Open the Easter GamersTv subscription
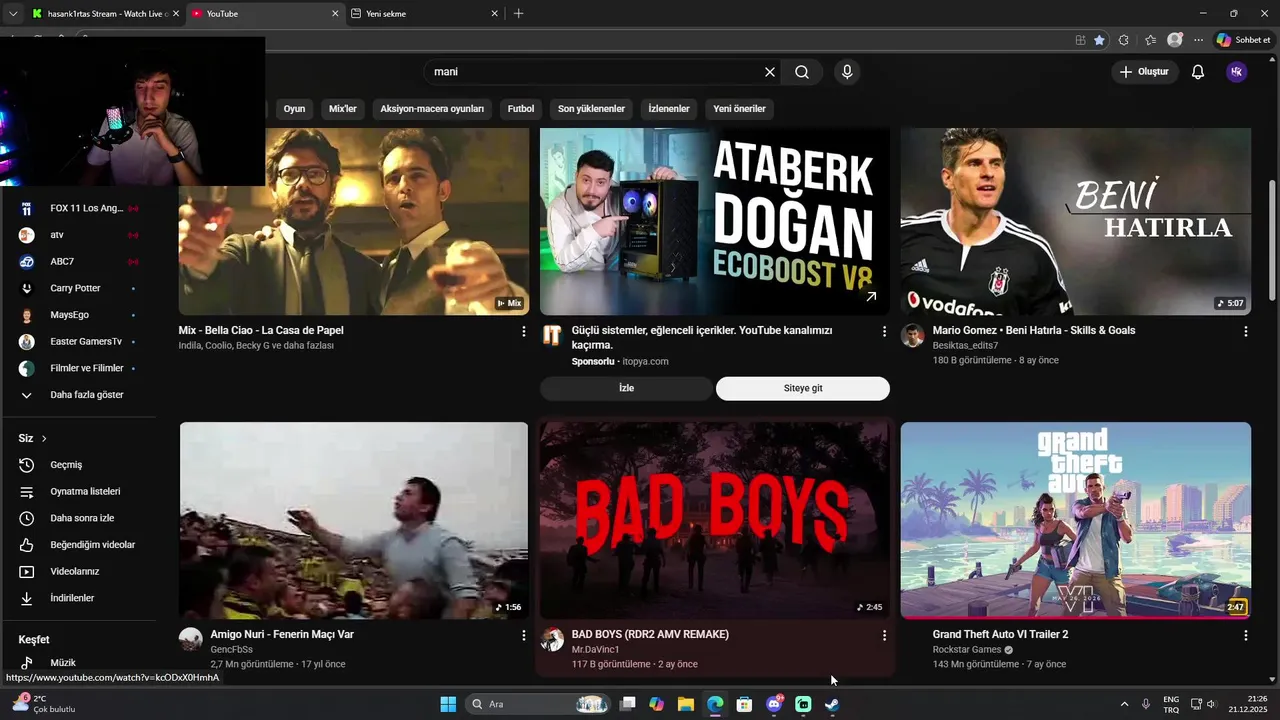The image size is (1280, 720). [78, 342]
